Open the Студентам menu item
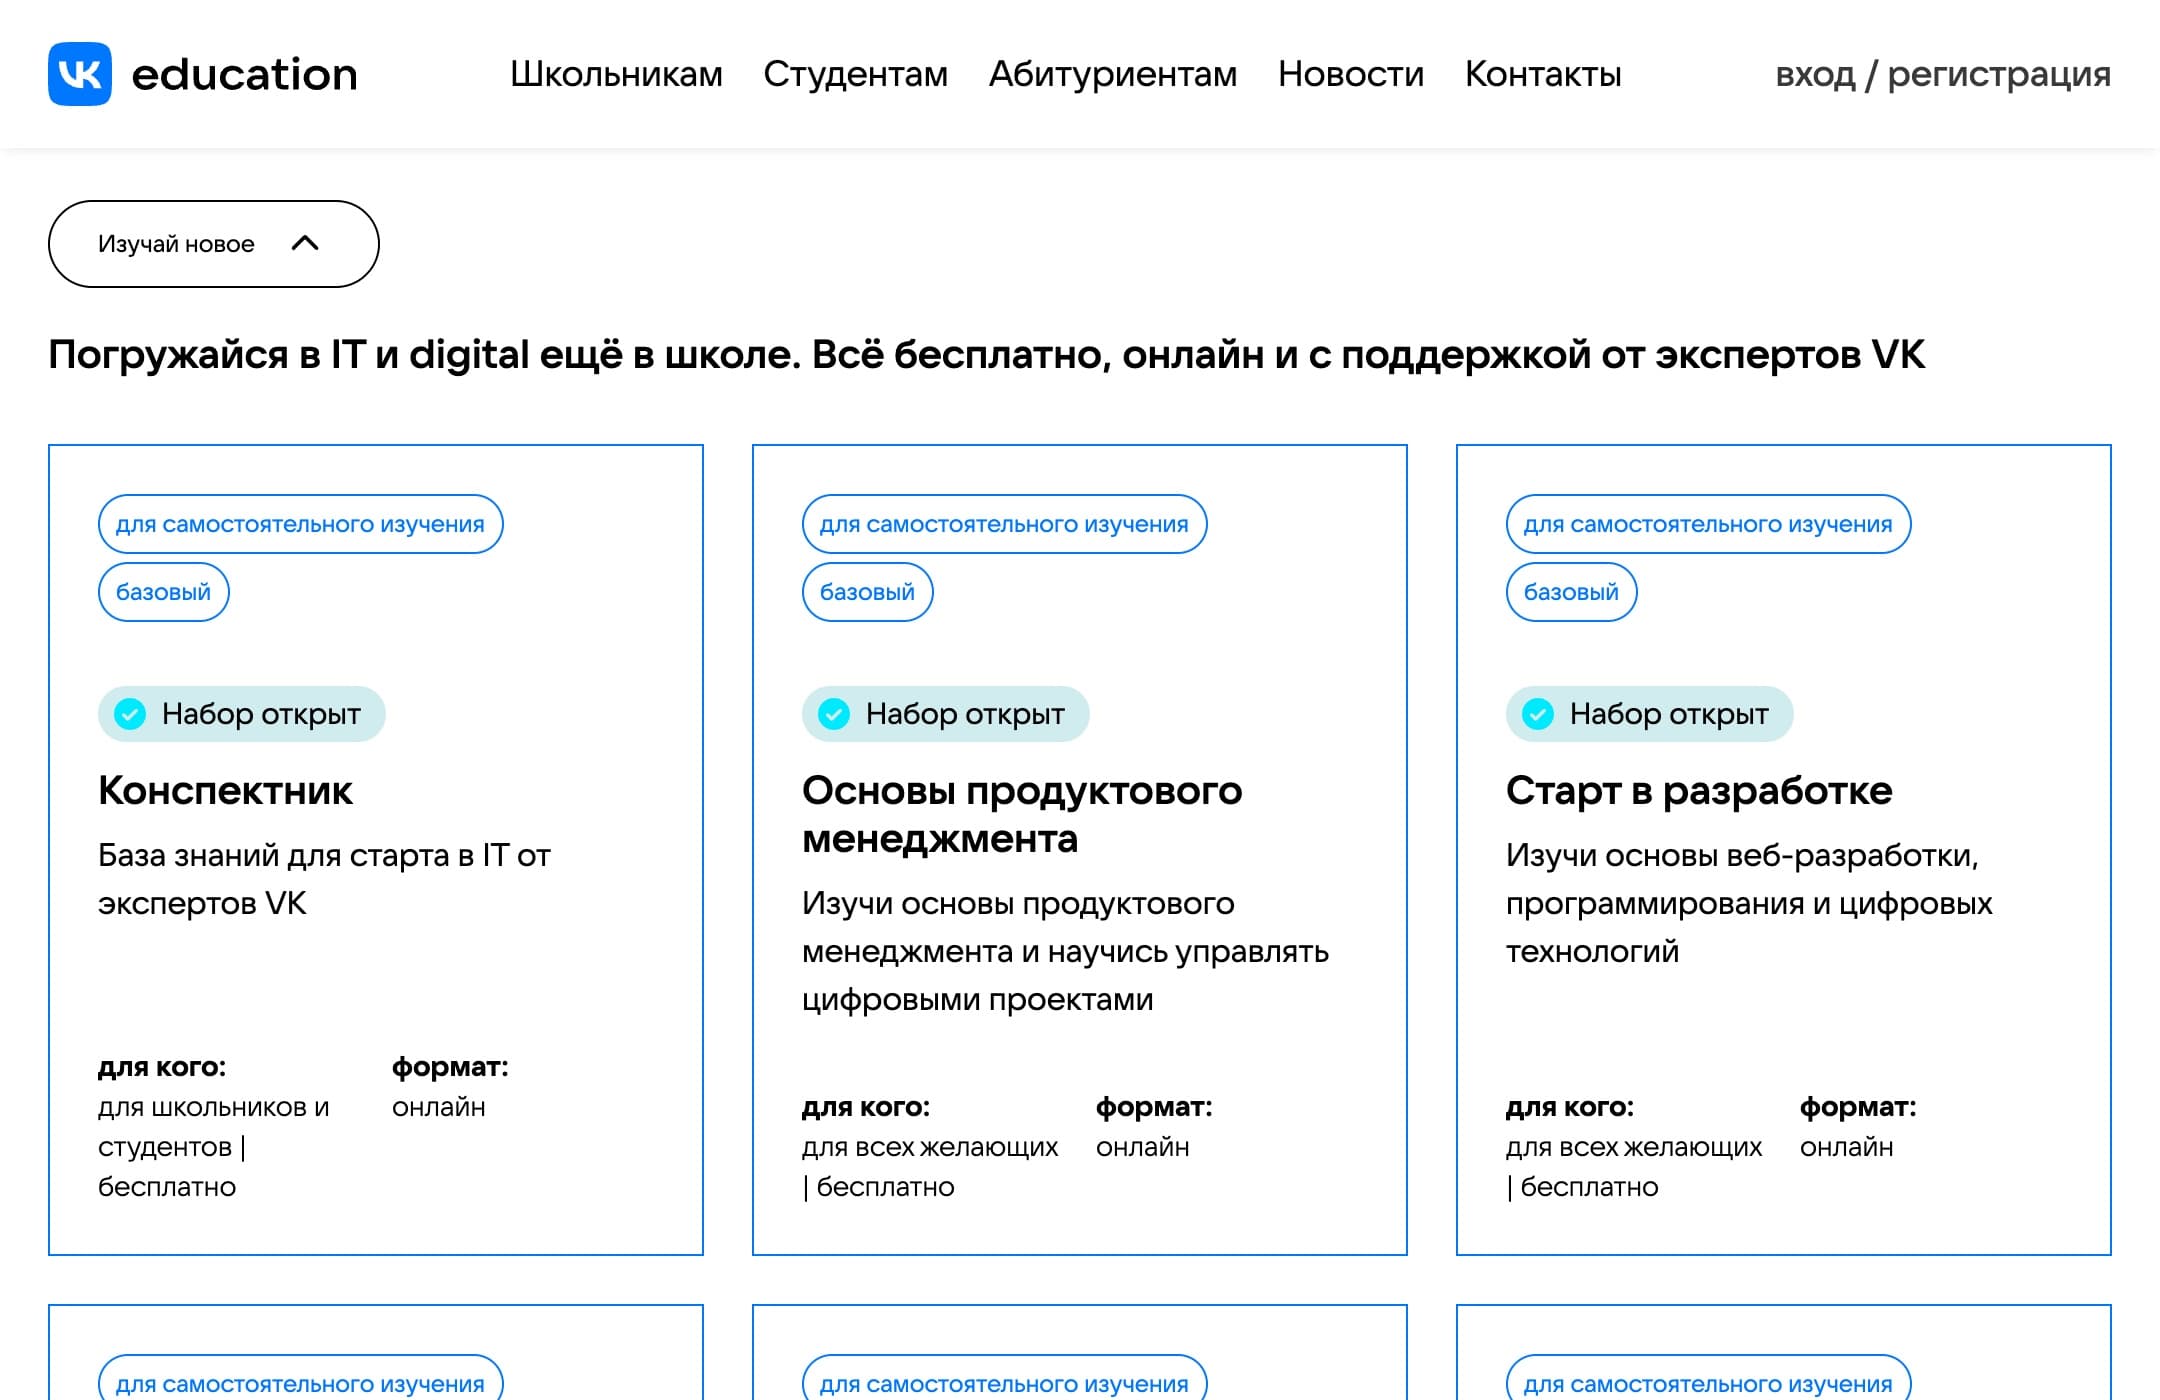2160x1400 pixels. point(855,74)
